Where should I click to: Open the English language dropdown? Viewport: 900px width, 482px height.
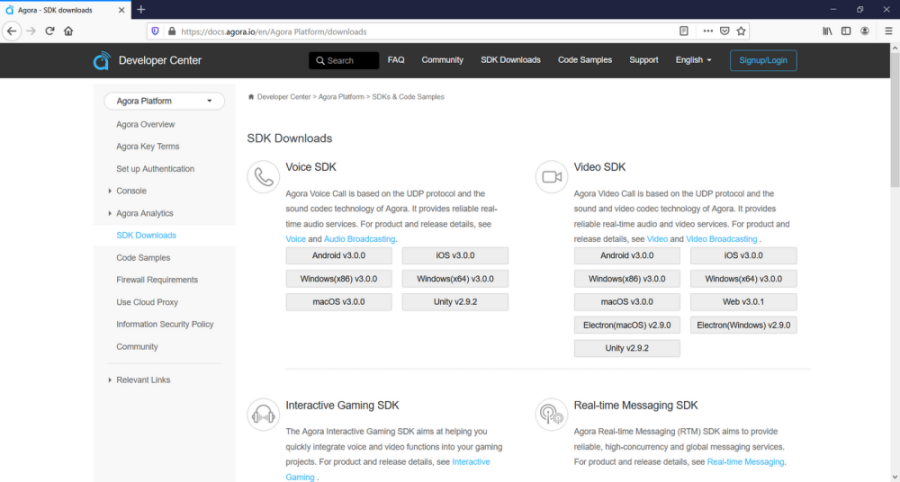[693, 60]
